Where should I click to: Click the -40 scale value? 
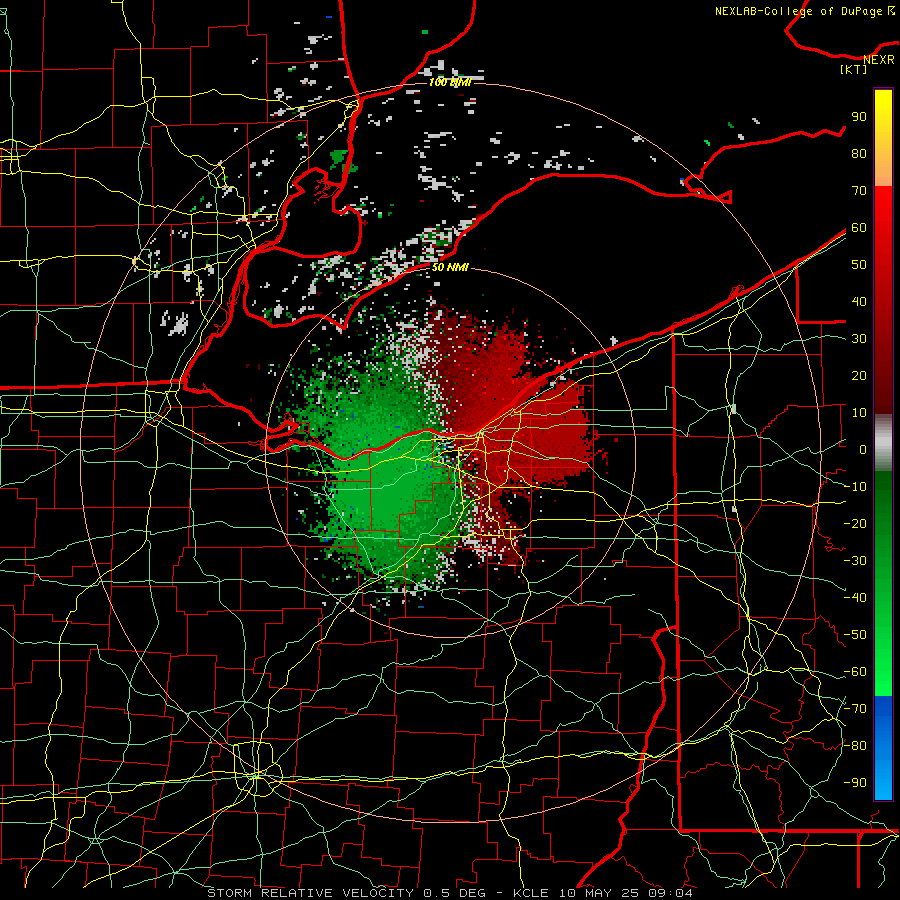pyautogui.click(x=855, y=598)
